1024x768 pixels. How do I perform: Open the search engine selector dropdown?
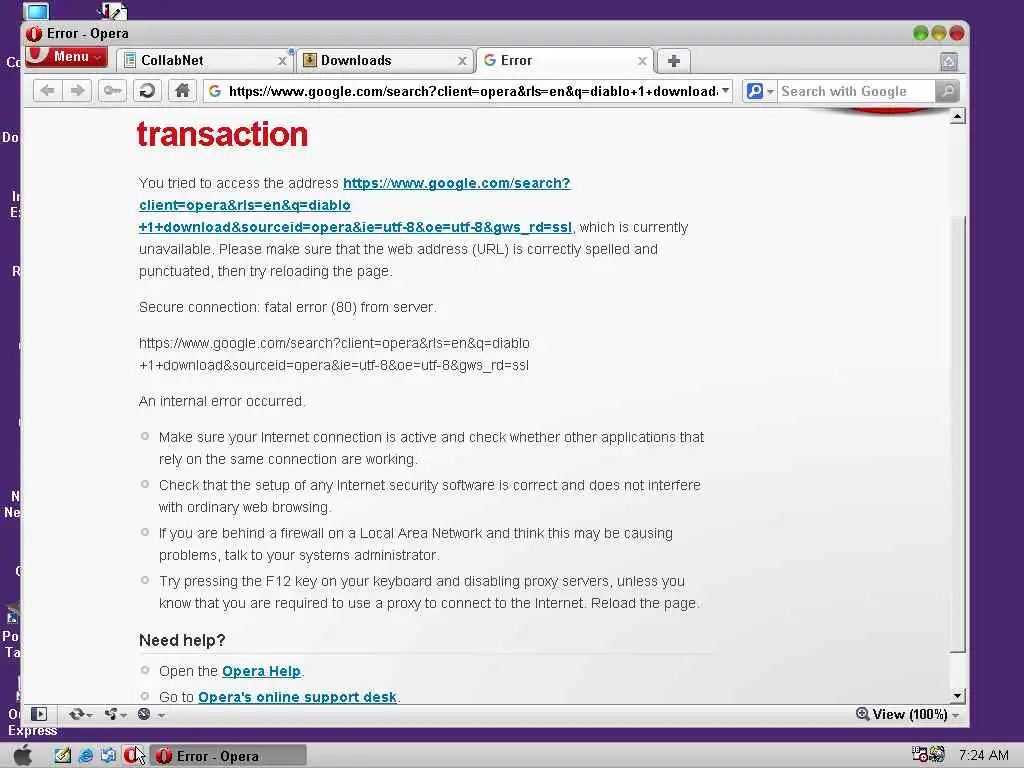[760, 91]
